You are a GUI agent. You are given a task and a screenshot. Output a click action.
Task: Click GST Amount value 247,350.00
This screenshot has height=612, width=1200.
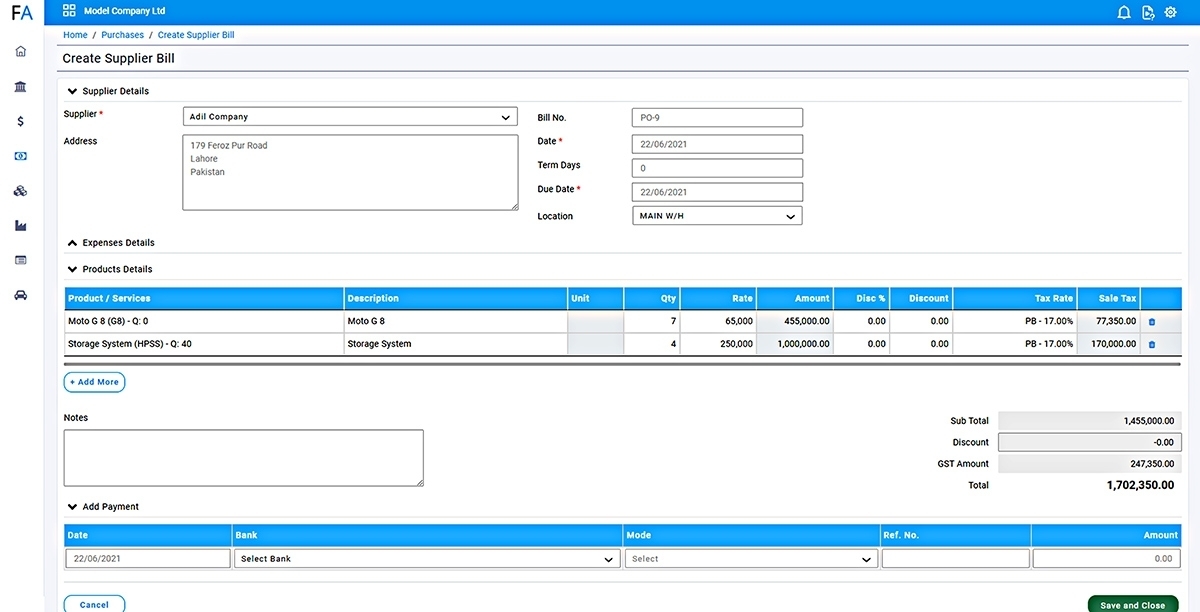coord(1090,464)
